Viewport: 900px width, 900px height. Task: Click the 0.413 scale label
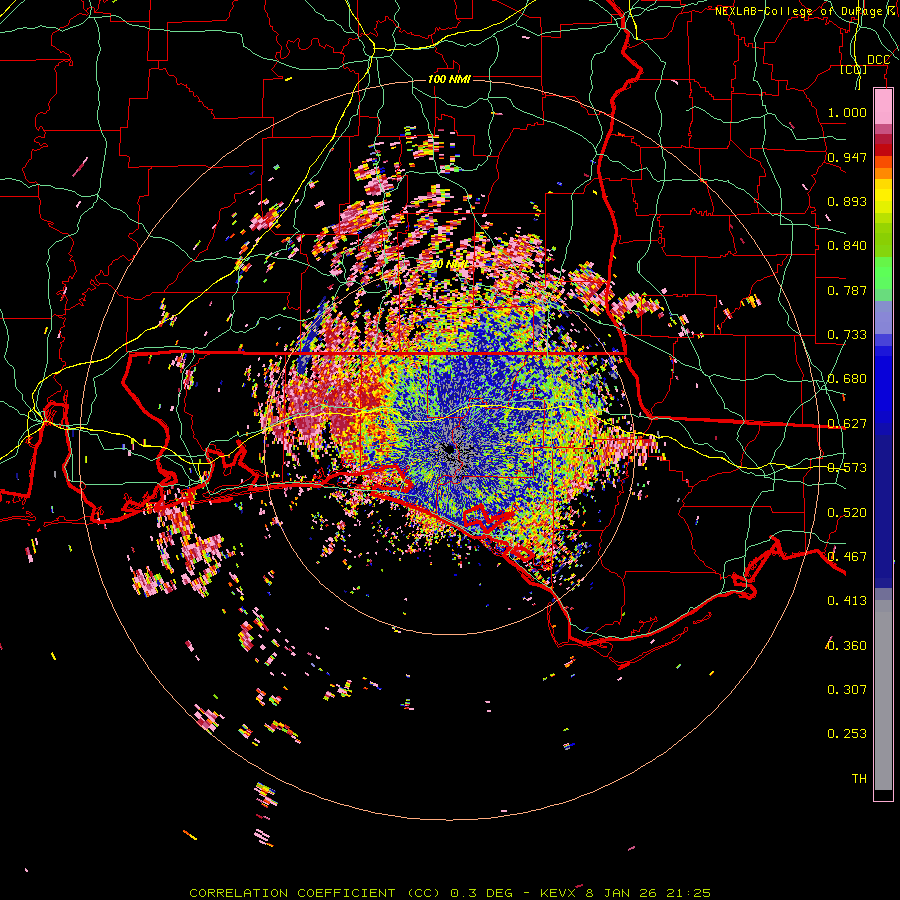[847, 601]
